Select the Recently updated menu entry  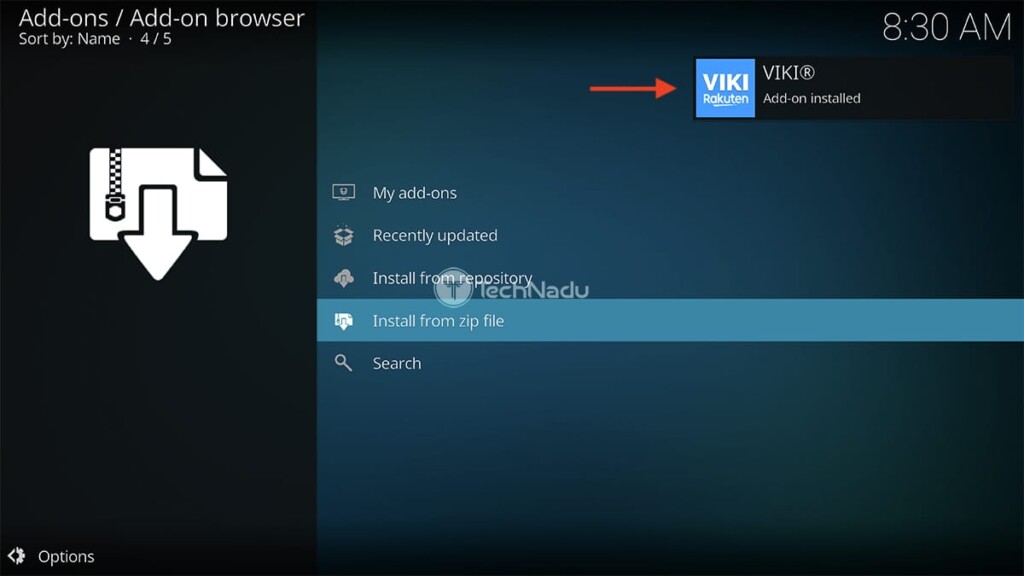[670, 235]
